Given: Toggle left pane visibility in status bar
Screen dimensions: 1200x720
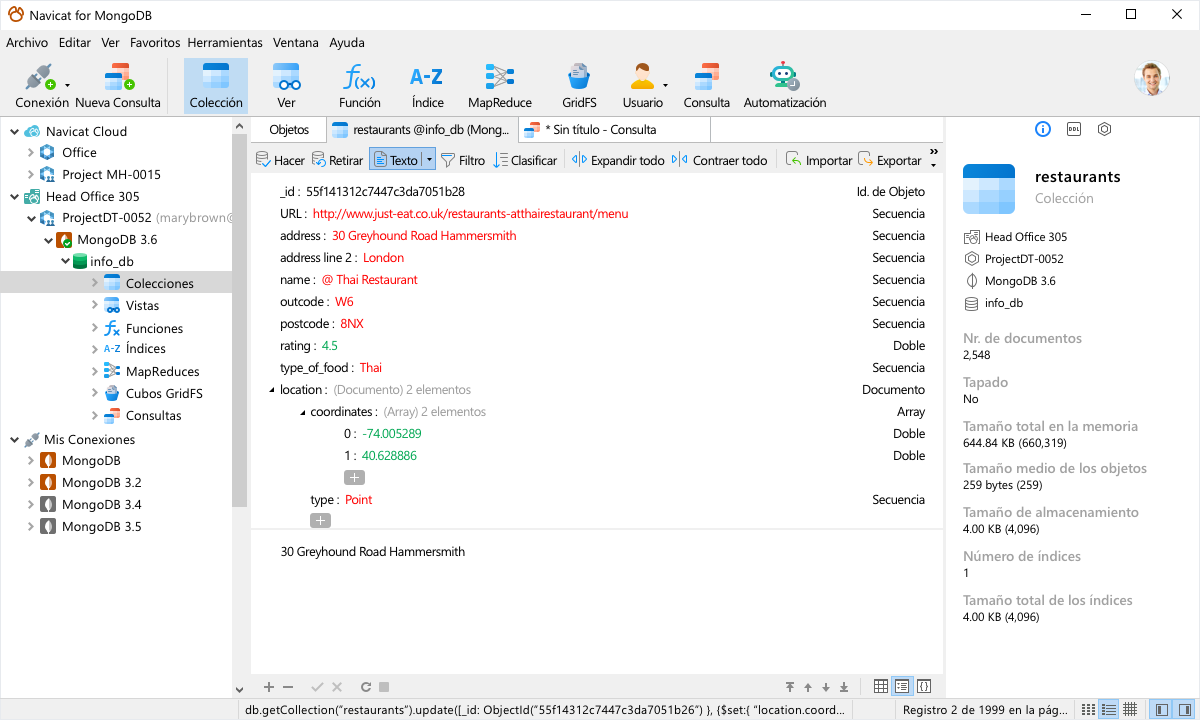Looking at the screenshot, I should [1161, 710].
